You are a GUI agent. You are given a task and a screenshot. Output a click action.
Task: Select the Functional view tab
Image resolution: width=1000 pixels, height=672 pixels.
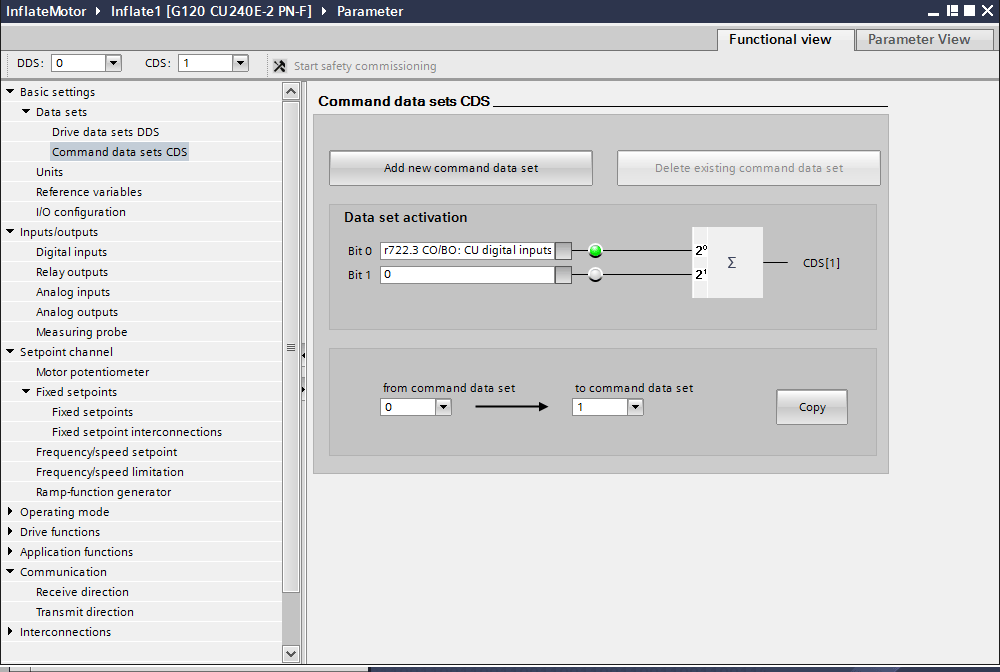pos(779,40)
